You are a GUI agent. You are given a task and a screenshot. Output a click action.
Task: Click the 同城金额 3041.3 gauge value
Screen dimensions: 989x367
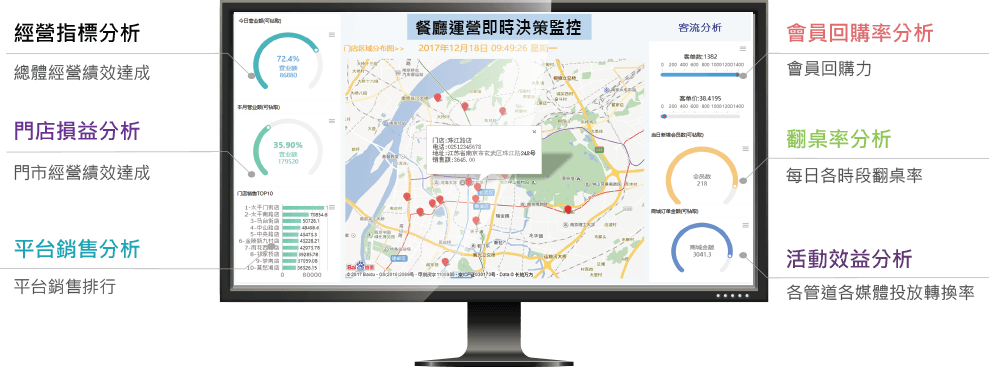coord(701,251)
